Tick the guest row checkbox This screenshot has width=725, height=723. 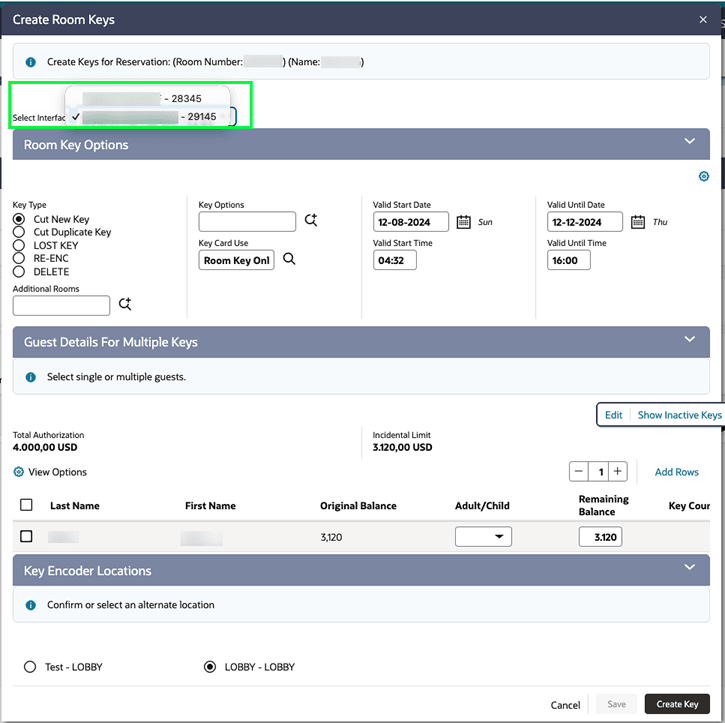pos(26,537)
